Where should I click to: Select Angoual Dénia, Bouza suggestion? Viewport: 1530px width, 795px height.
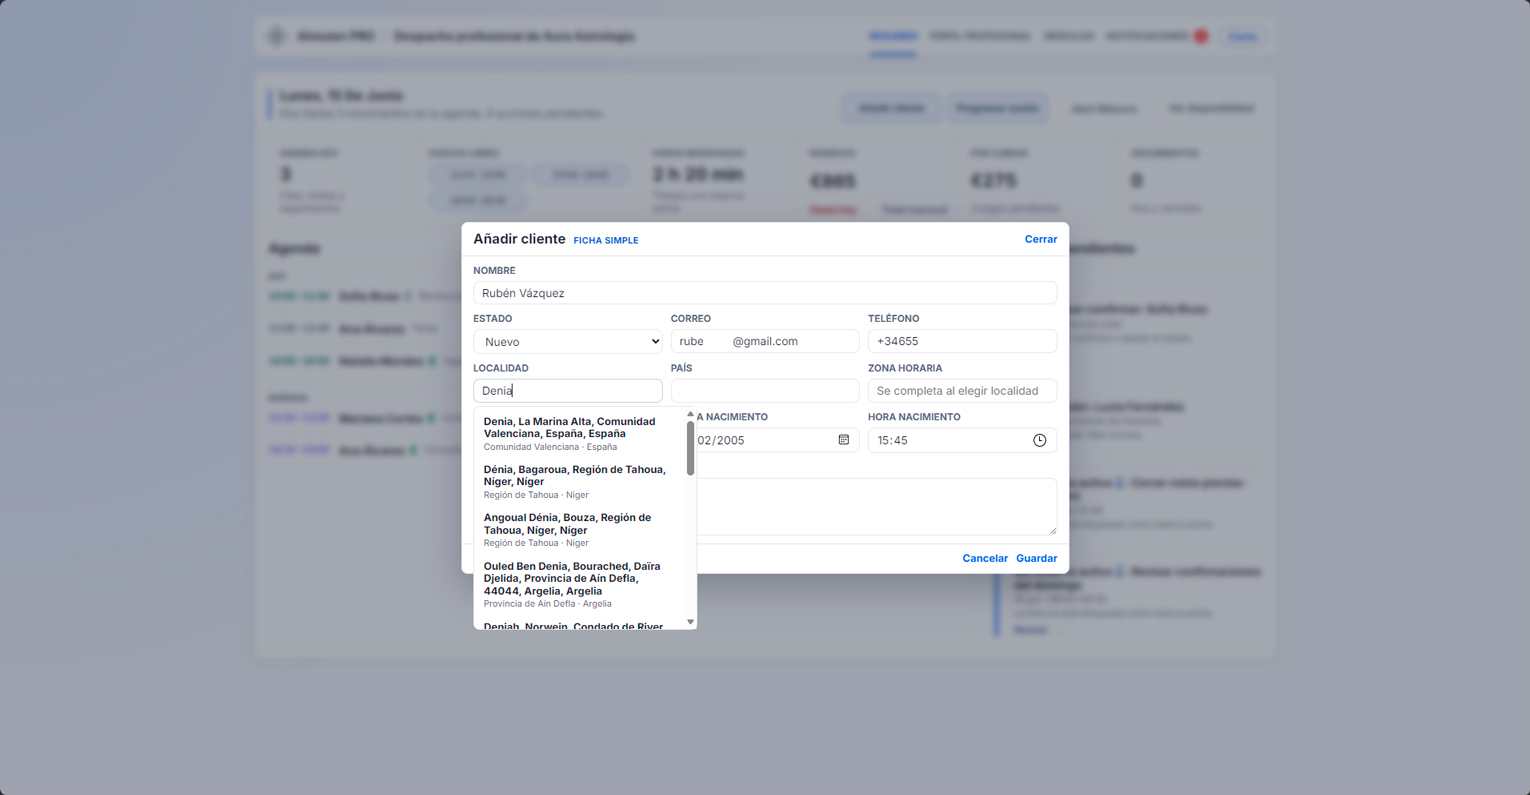pos(579,530)
